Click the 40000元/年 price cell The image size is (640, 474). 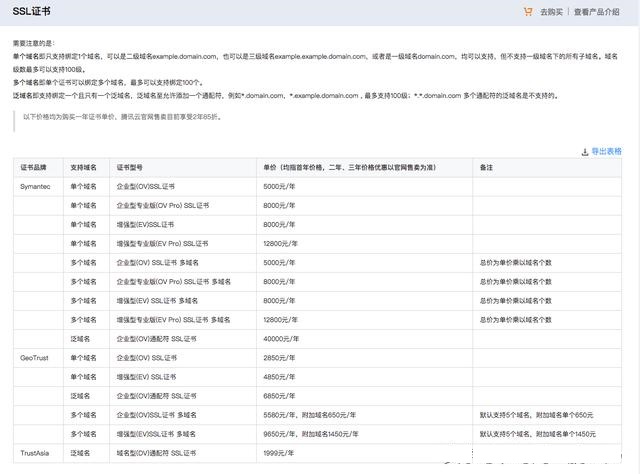coord(284,338)
